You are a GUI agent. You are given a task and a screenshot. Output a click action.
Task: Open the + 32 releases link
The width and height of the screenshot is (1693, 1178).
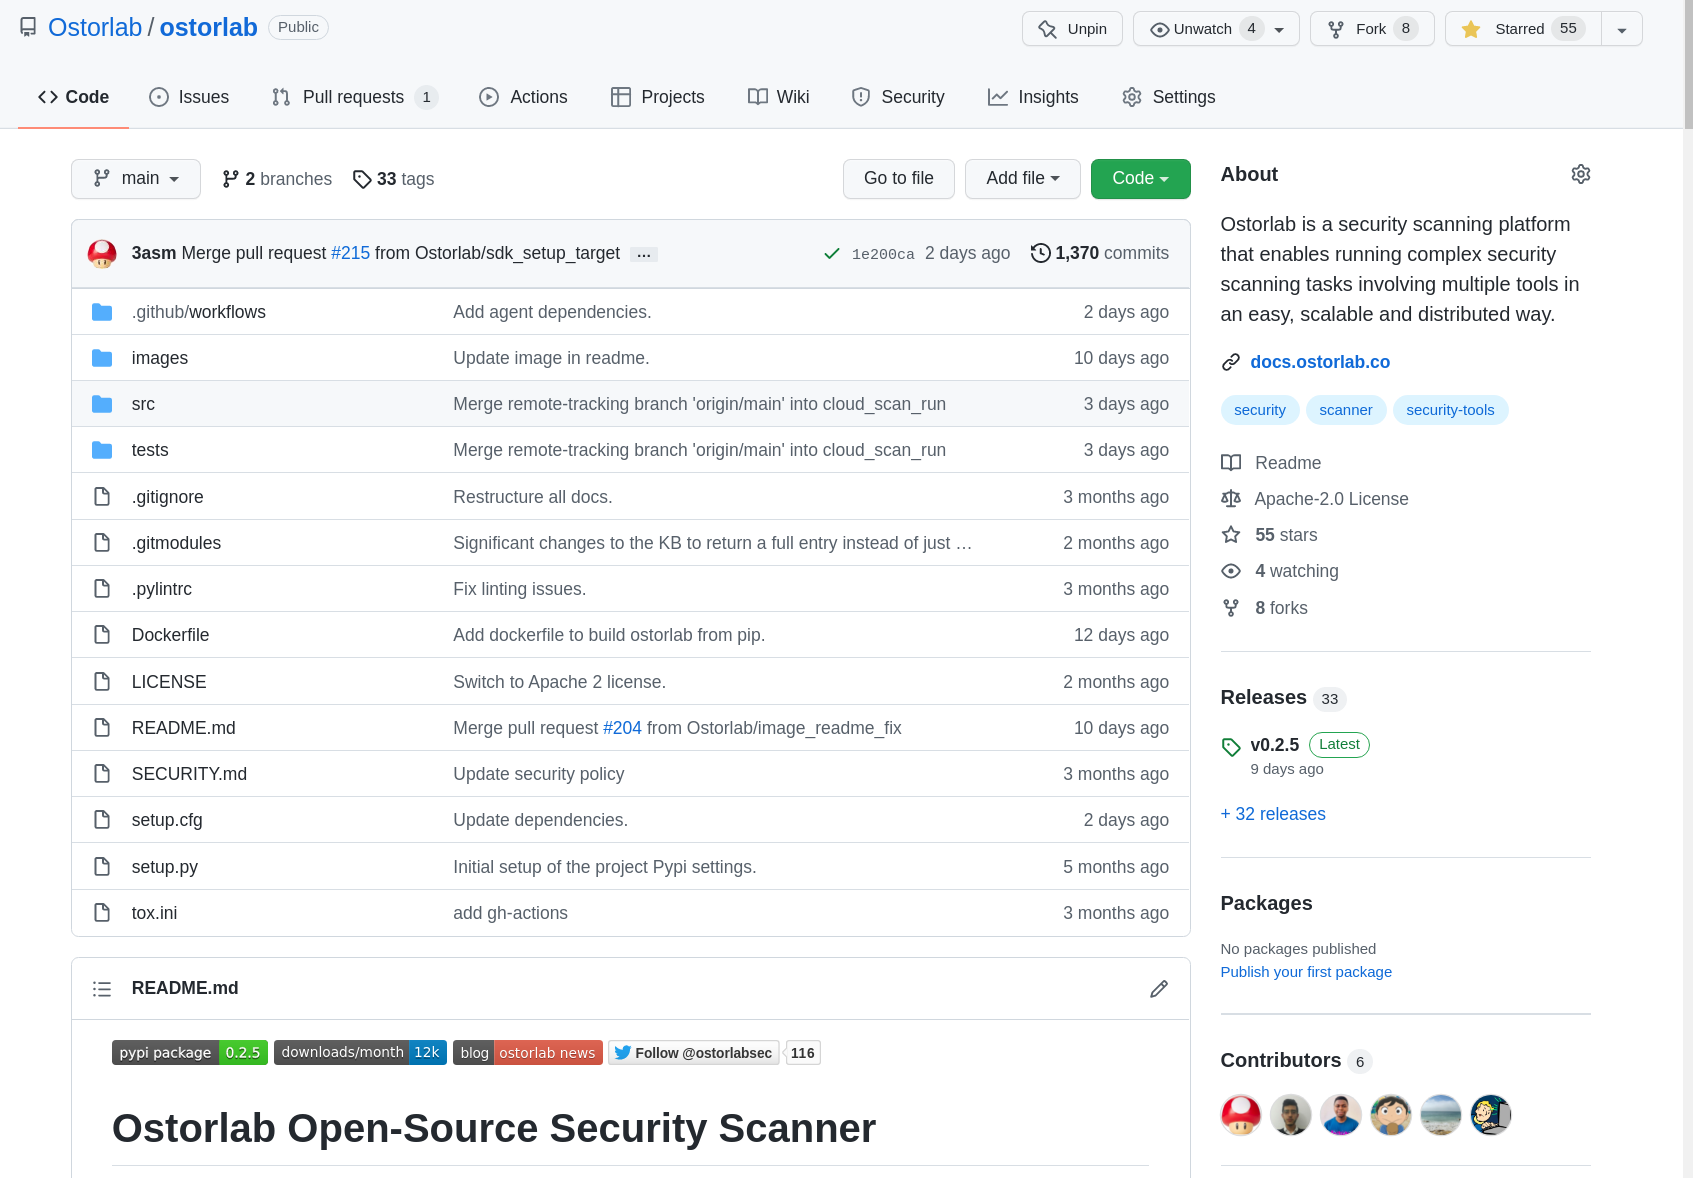pyautogui.click(x=1273, y=814)
